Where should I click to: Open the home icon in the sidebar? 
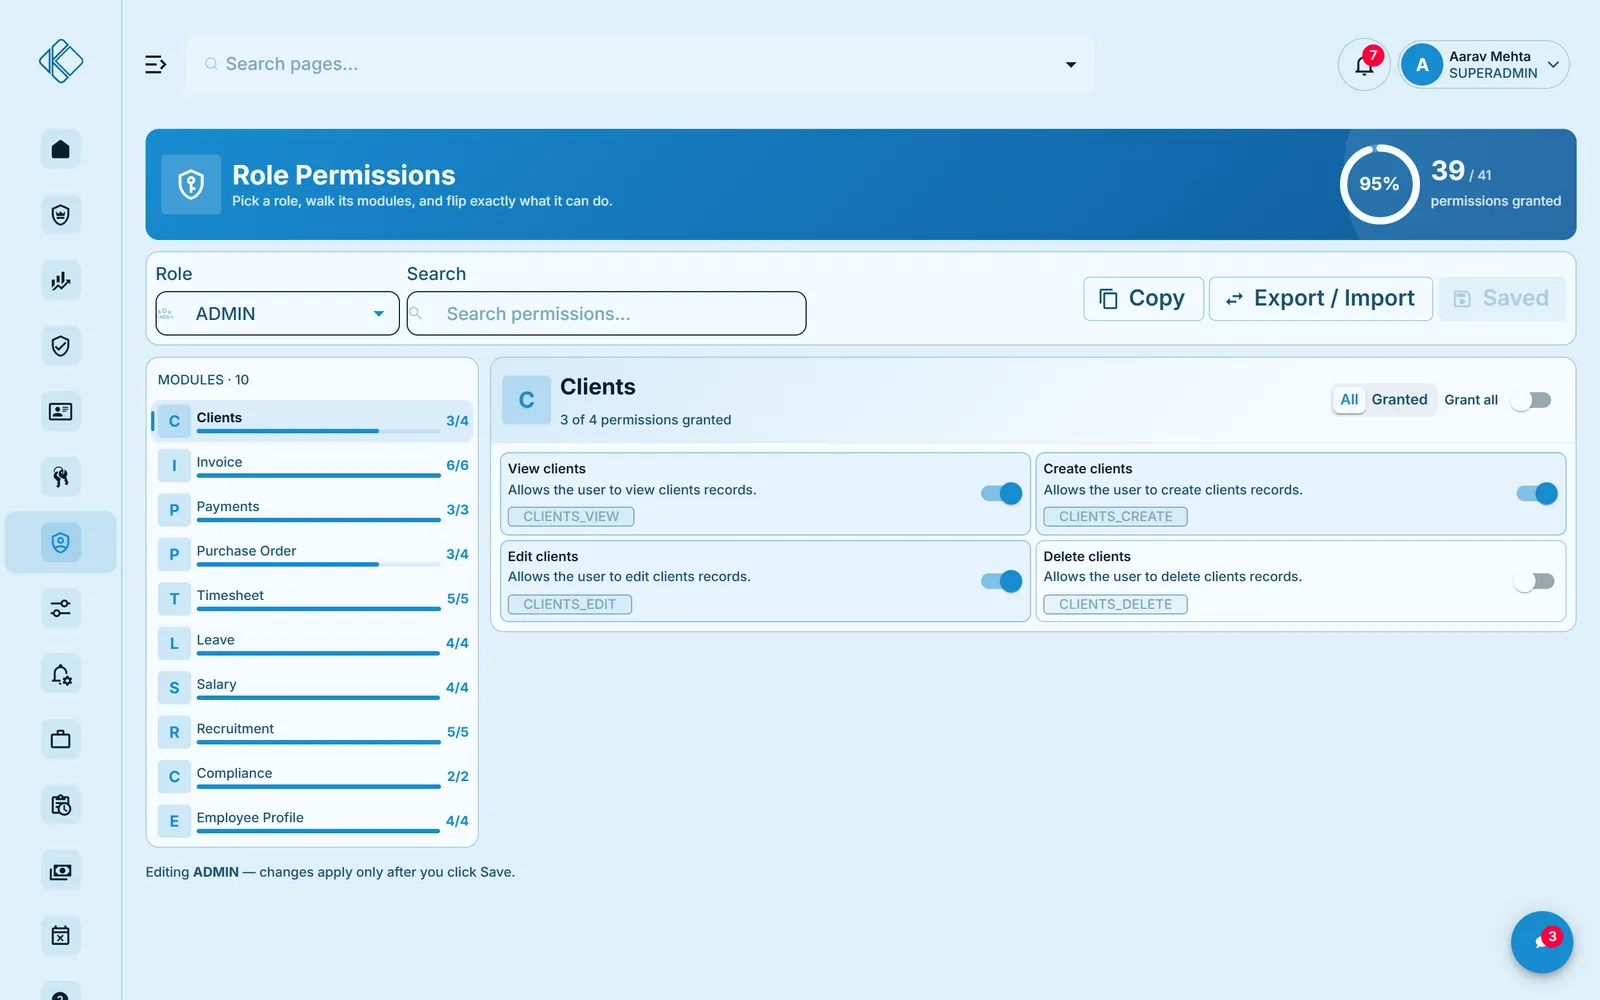pyautogui.click(x=61, y=149)
